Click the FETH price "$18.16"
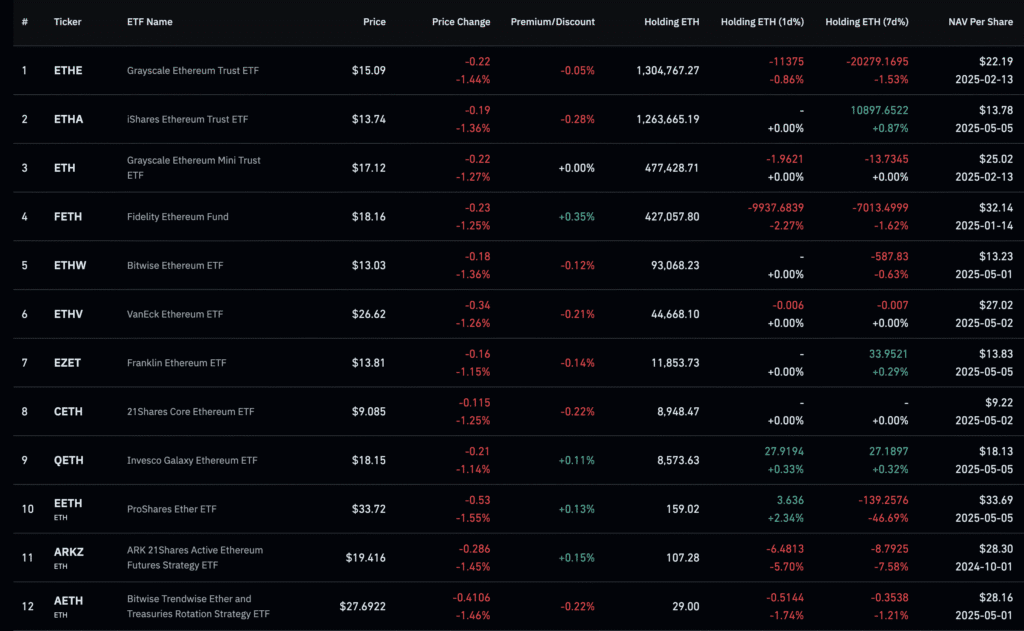 pos(368,217)
